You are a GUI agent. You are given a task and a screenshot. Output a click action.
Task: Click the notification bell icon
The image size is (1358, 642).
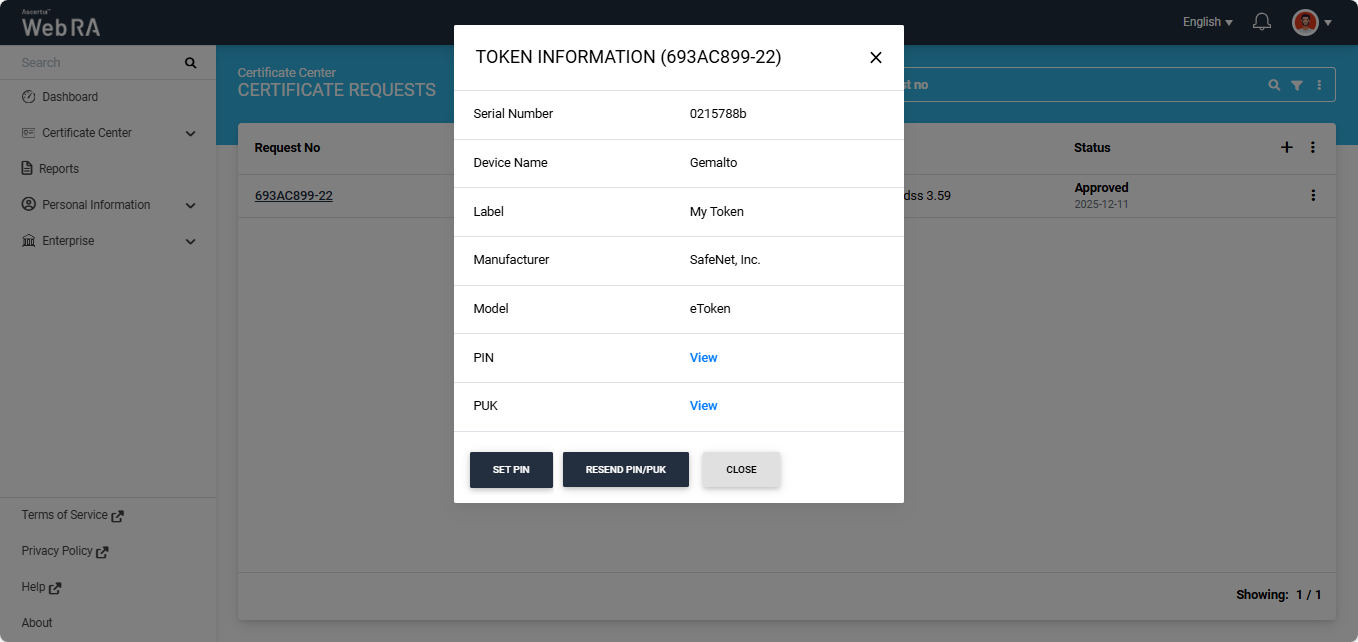1262,22
